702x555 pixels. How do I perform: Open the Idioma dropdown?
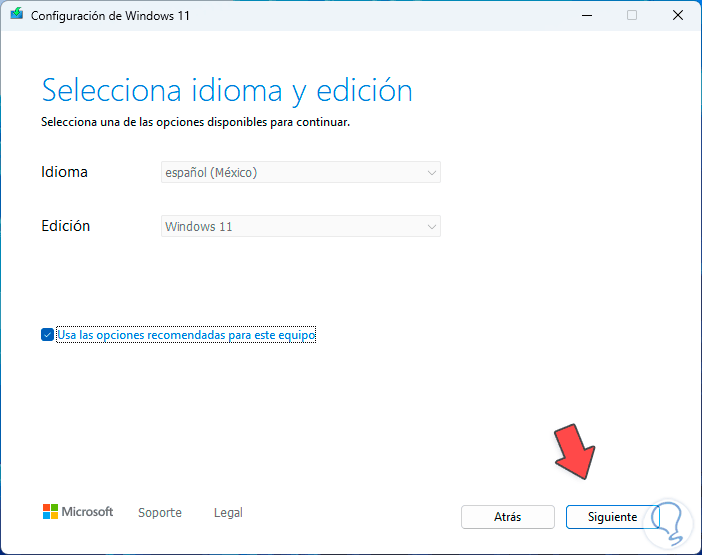[301, 172]
